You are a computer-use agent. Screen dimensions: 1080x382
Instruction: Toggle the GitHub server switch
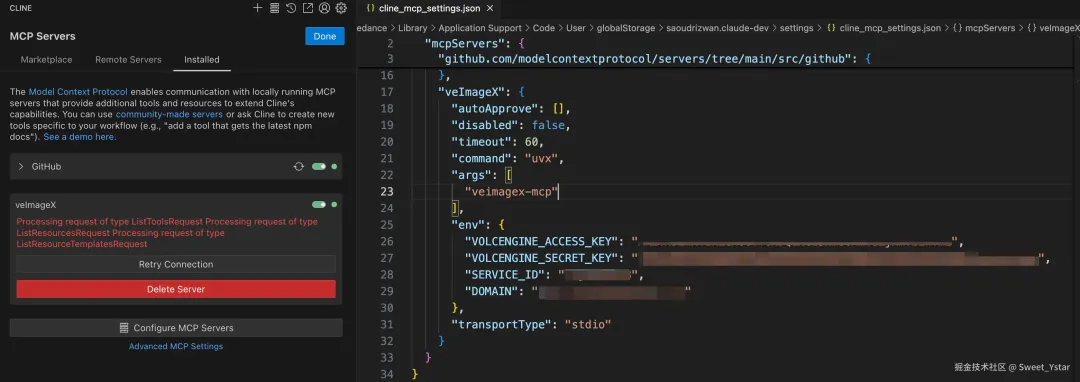pos(318,167)
